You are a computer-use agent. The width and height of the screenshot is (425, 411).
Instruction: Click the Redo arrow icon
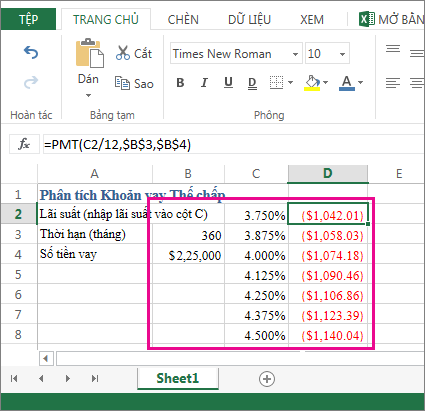[x=31, y=82]
